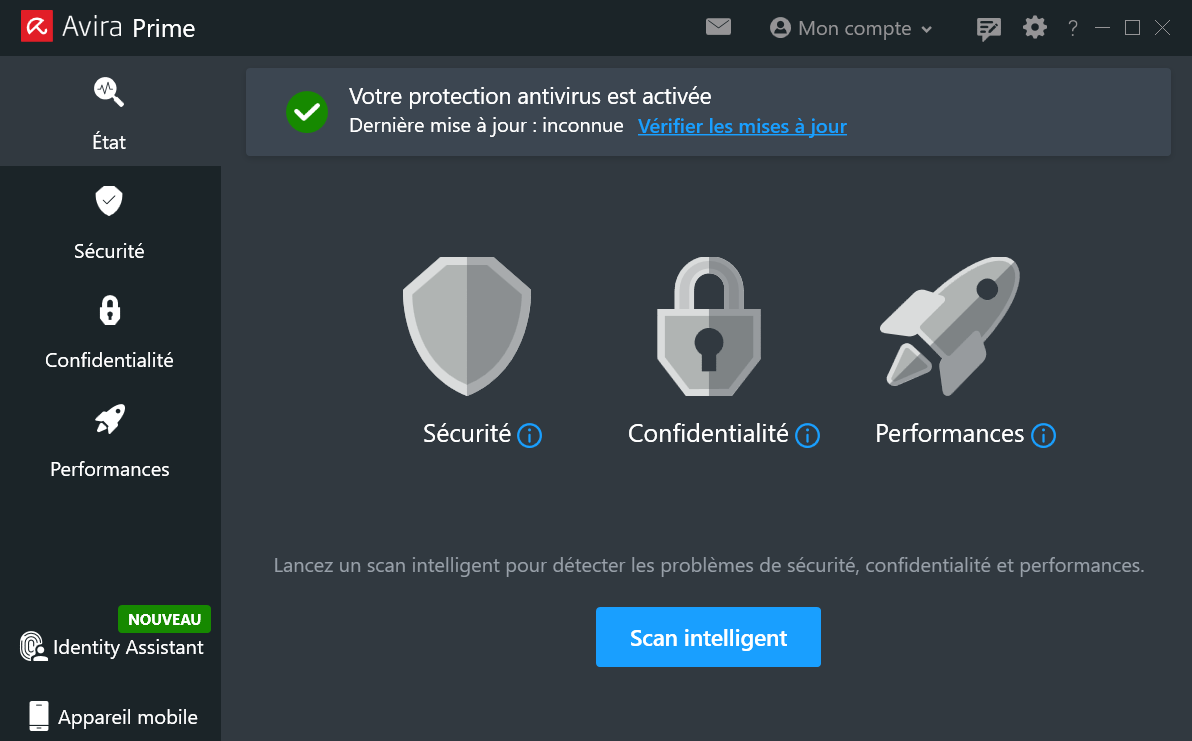The width and height of the screenshot is (1192, 741).
Task: Select the Performances rocket icon in sidebar
Action: [108, 418]
